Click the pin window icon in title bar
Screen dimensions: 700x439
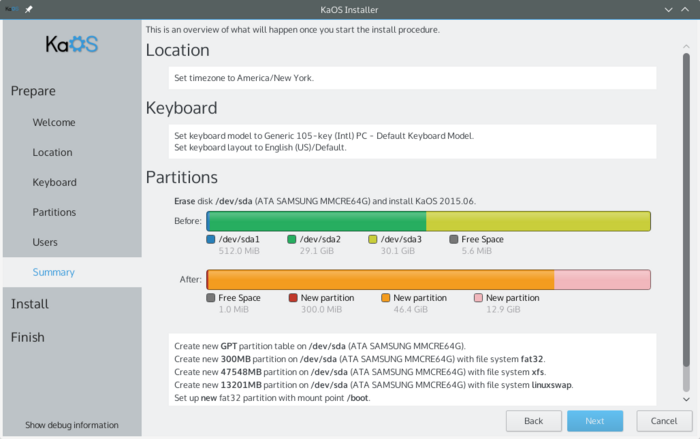click(x=27, y=8)
